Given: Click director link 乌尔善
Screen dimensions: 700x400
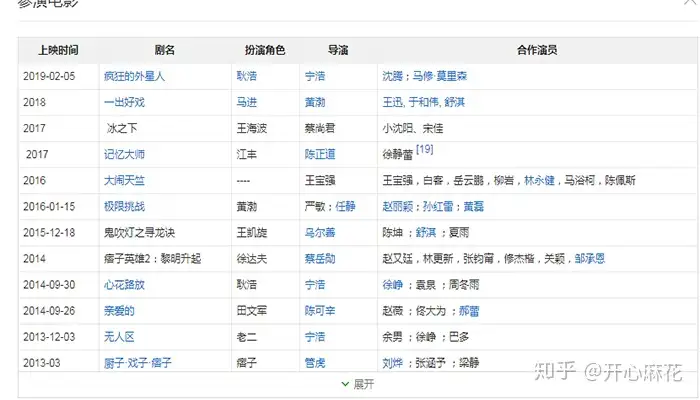Looking at the screenshot, I should [x=320, y=233].
